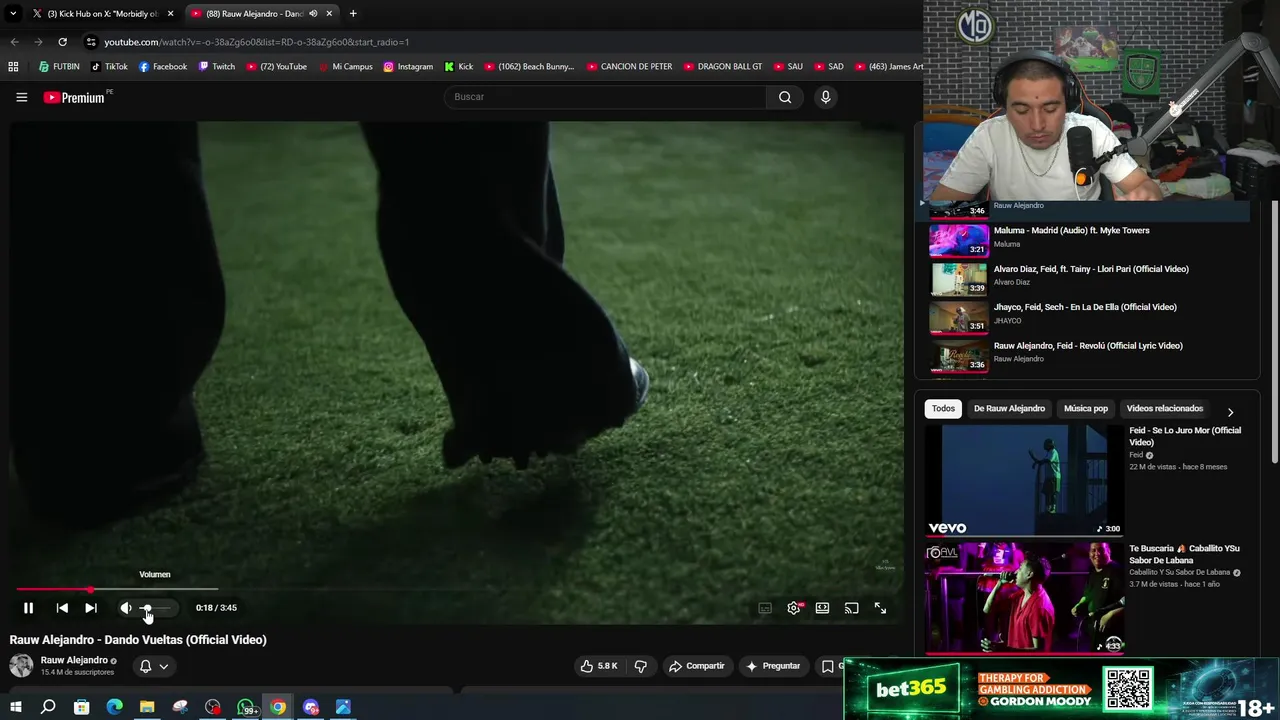Click the search magnifier button
The height and width of the screenshot is (720, 1280).
tap(785, 97)
